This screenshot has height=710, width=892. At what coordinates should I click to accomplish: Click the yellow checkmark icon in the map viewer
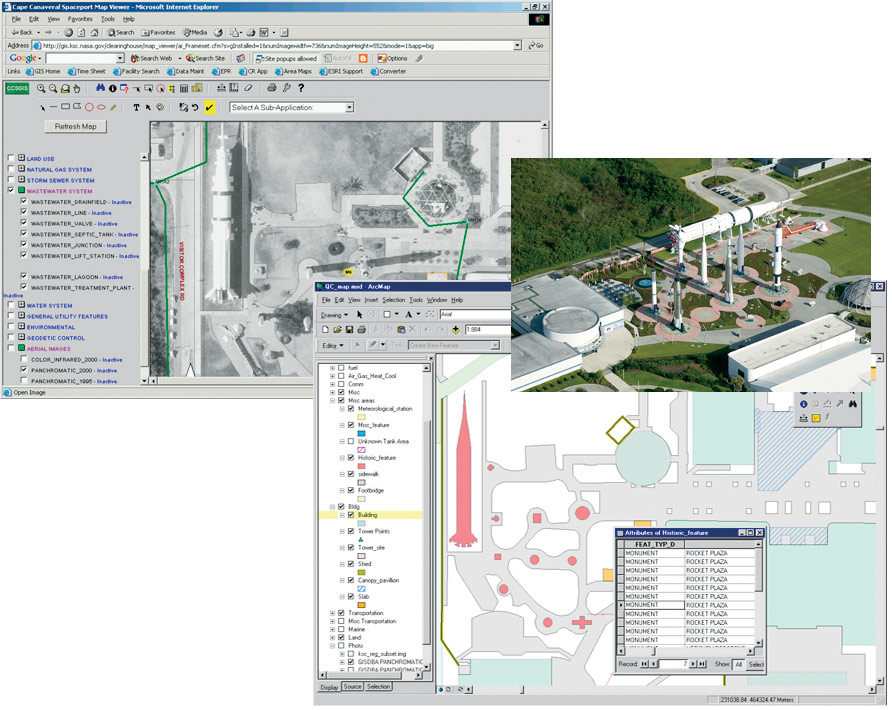(x=209, y=107)
